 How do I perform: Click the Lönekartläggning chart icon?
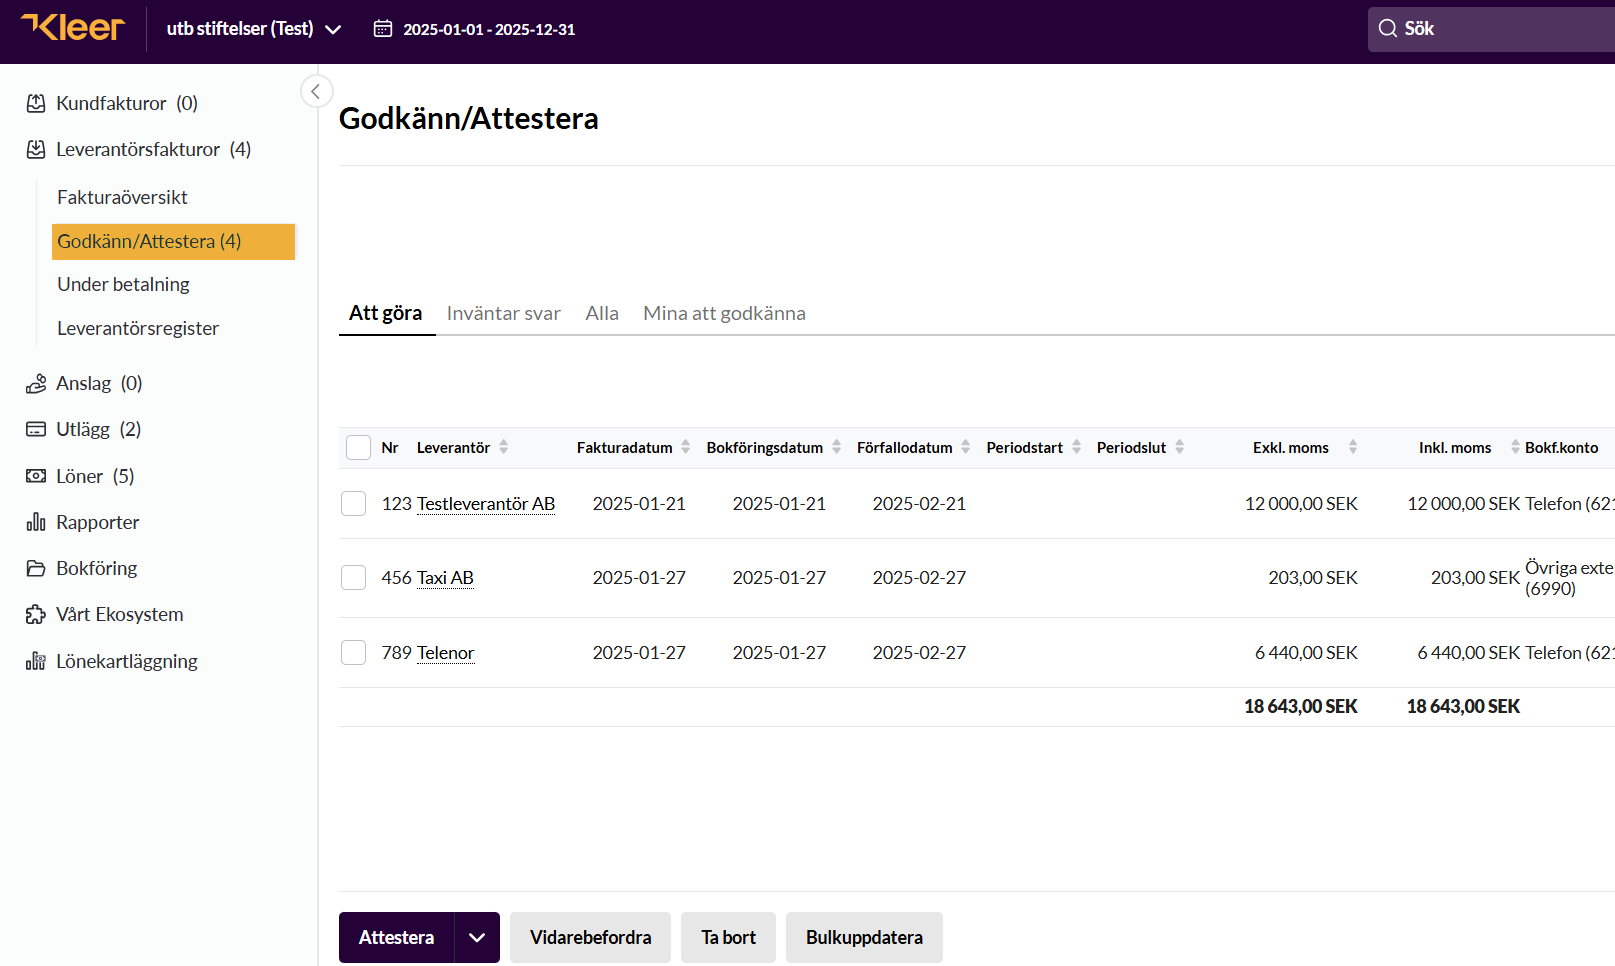36,661
